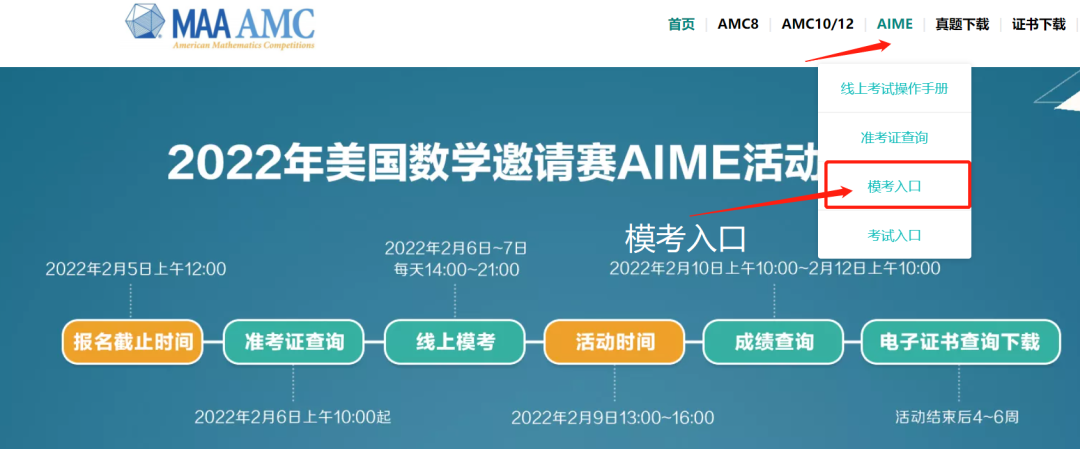Click the green 准考证查询 timeline step
This screenshot has height=449, width=1080.
tap(293, 342)
